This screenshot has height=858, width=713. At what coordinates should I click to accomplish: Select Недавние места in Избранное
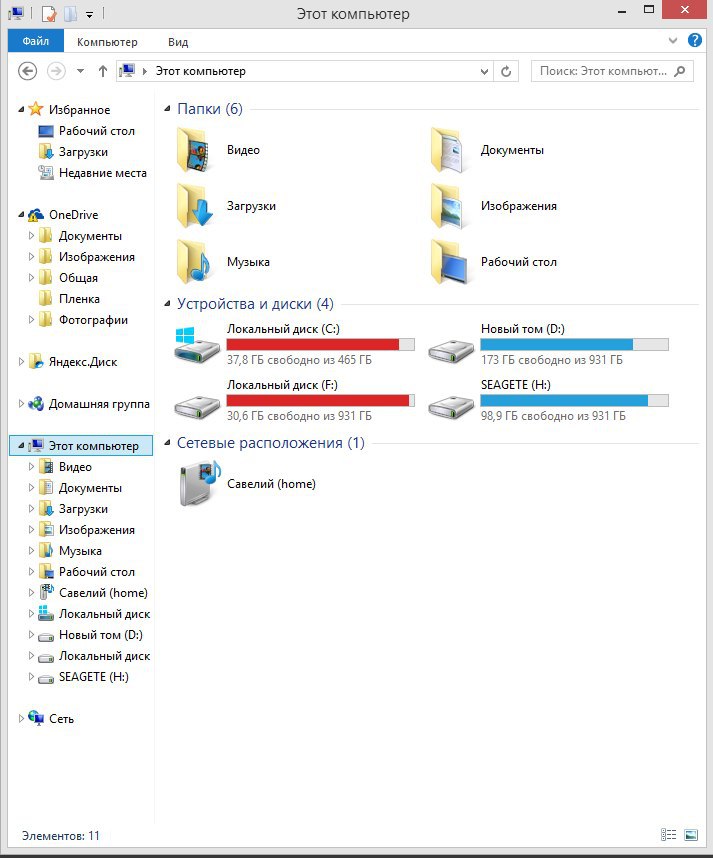point(102,173)
